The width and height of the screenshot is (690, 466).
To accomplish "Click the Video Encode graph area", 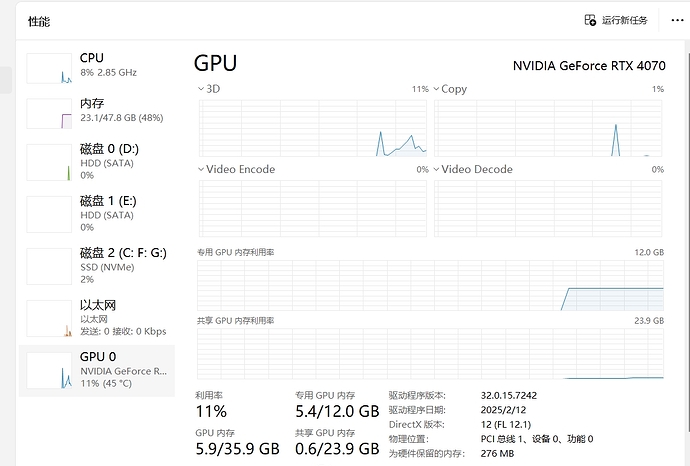I will coord(313,207).
